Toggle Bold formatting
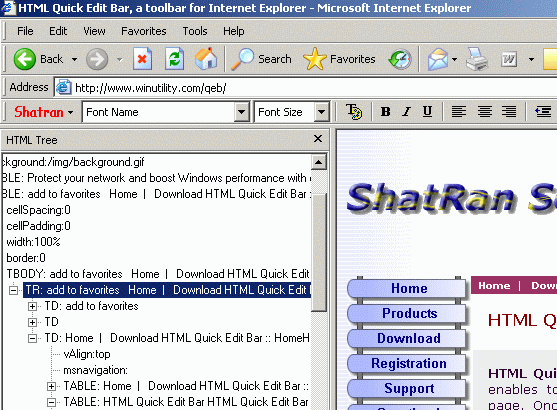557x410 pixels. (385, 112)
